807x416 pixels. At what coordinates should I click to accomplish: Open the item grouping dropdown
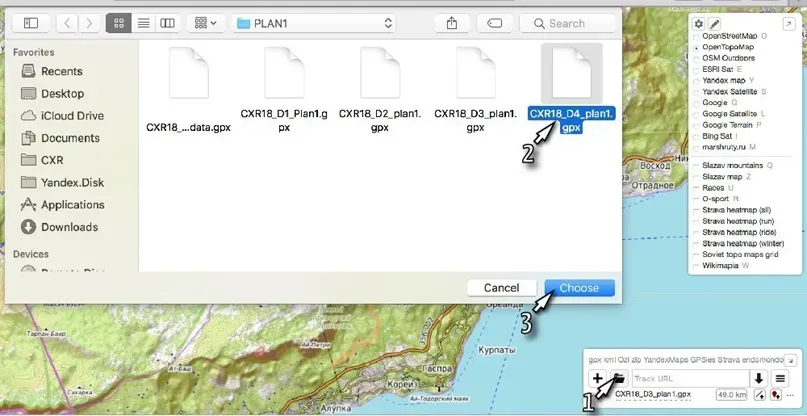(206, 23)
